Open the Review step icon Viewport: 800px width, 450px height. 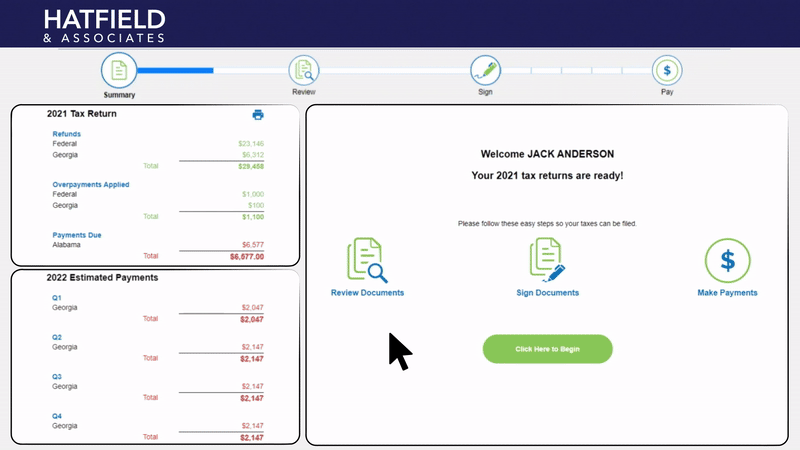[x=304, y=70]
